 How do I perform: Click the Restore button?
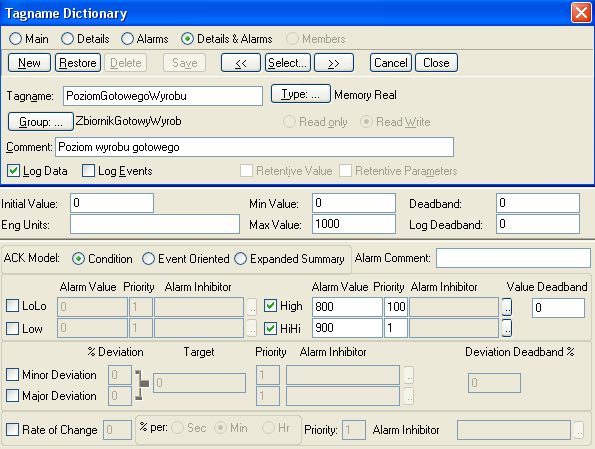(x=78, y=63)
